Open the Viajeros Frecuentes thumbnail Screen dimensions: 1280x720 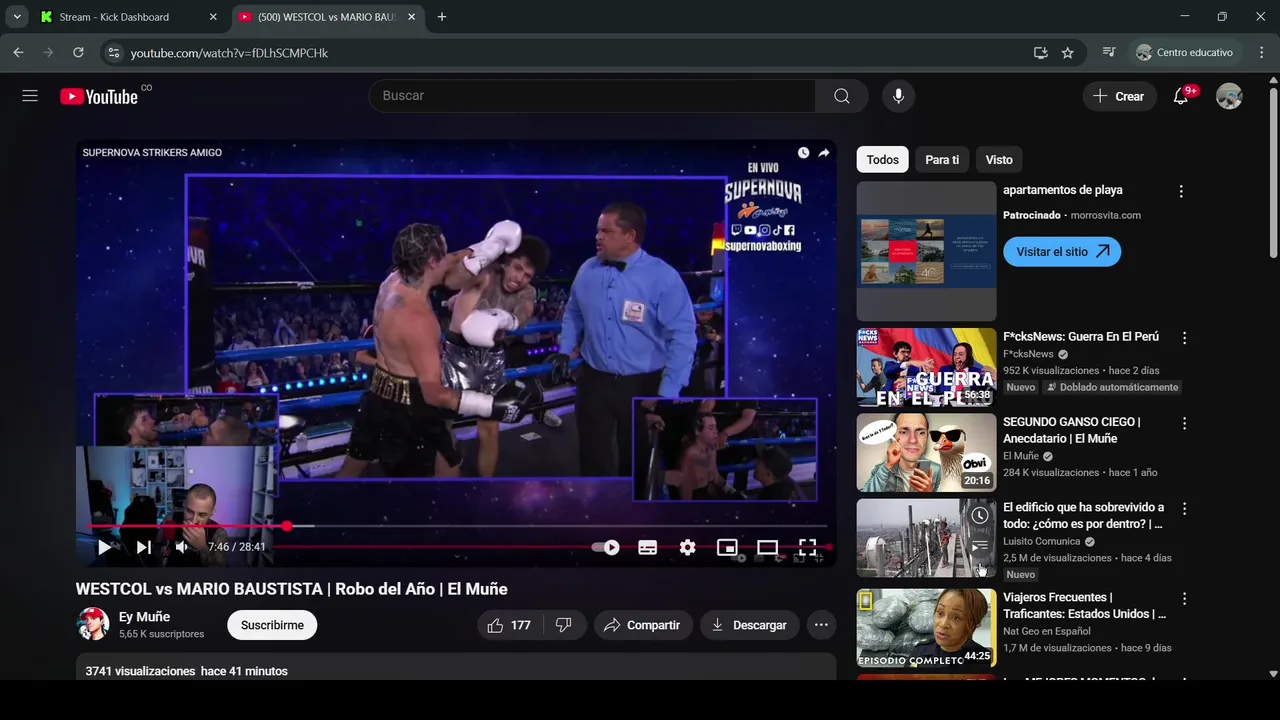(926, 628)
